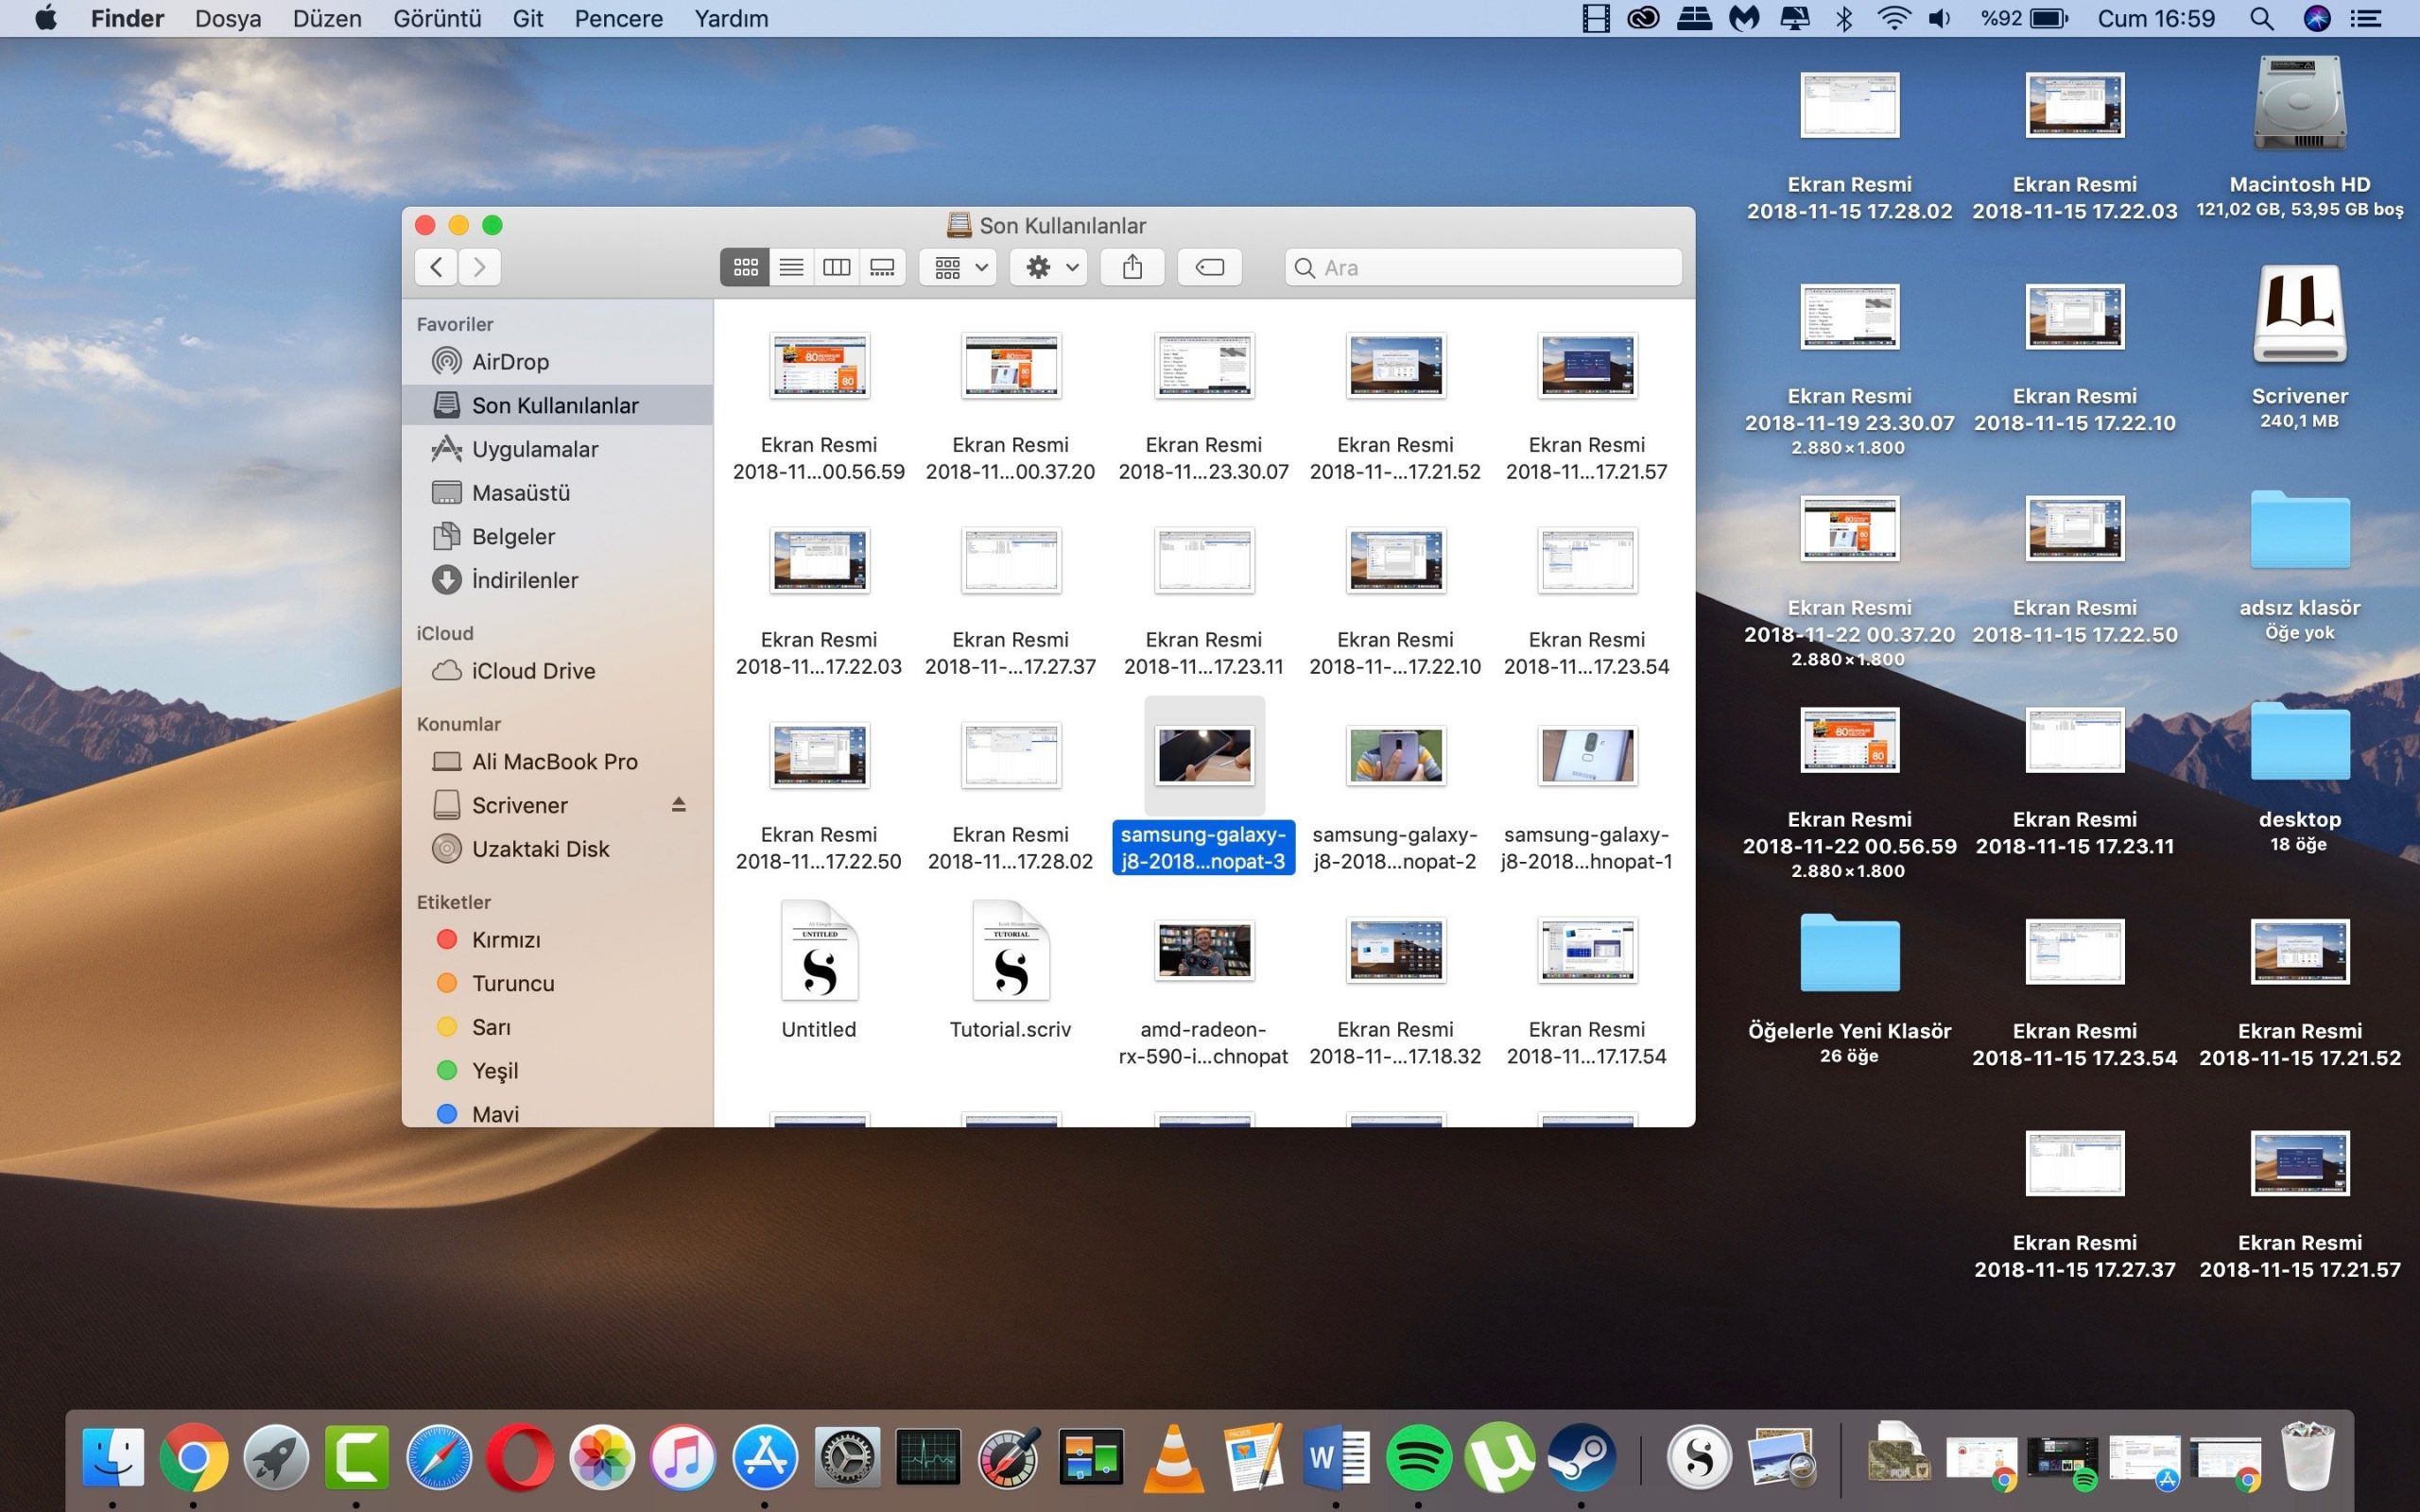The height and width of the screenshot is (1512, 2420).
Task: Switch Finder to list view
Action: [791, 267]
